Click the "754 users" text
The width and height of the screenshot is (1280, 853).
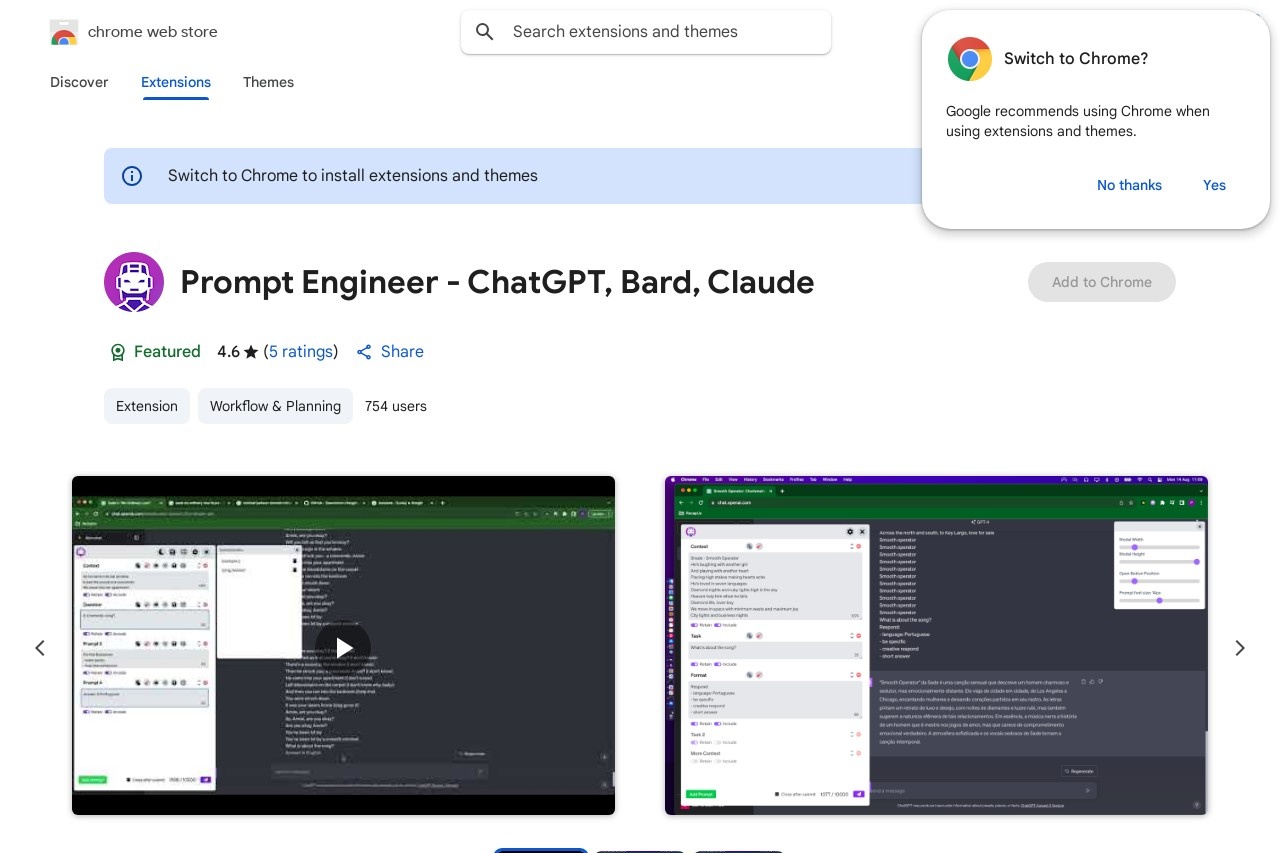396,406
